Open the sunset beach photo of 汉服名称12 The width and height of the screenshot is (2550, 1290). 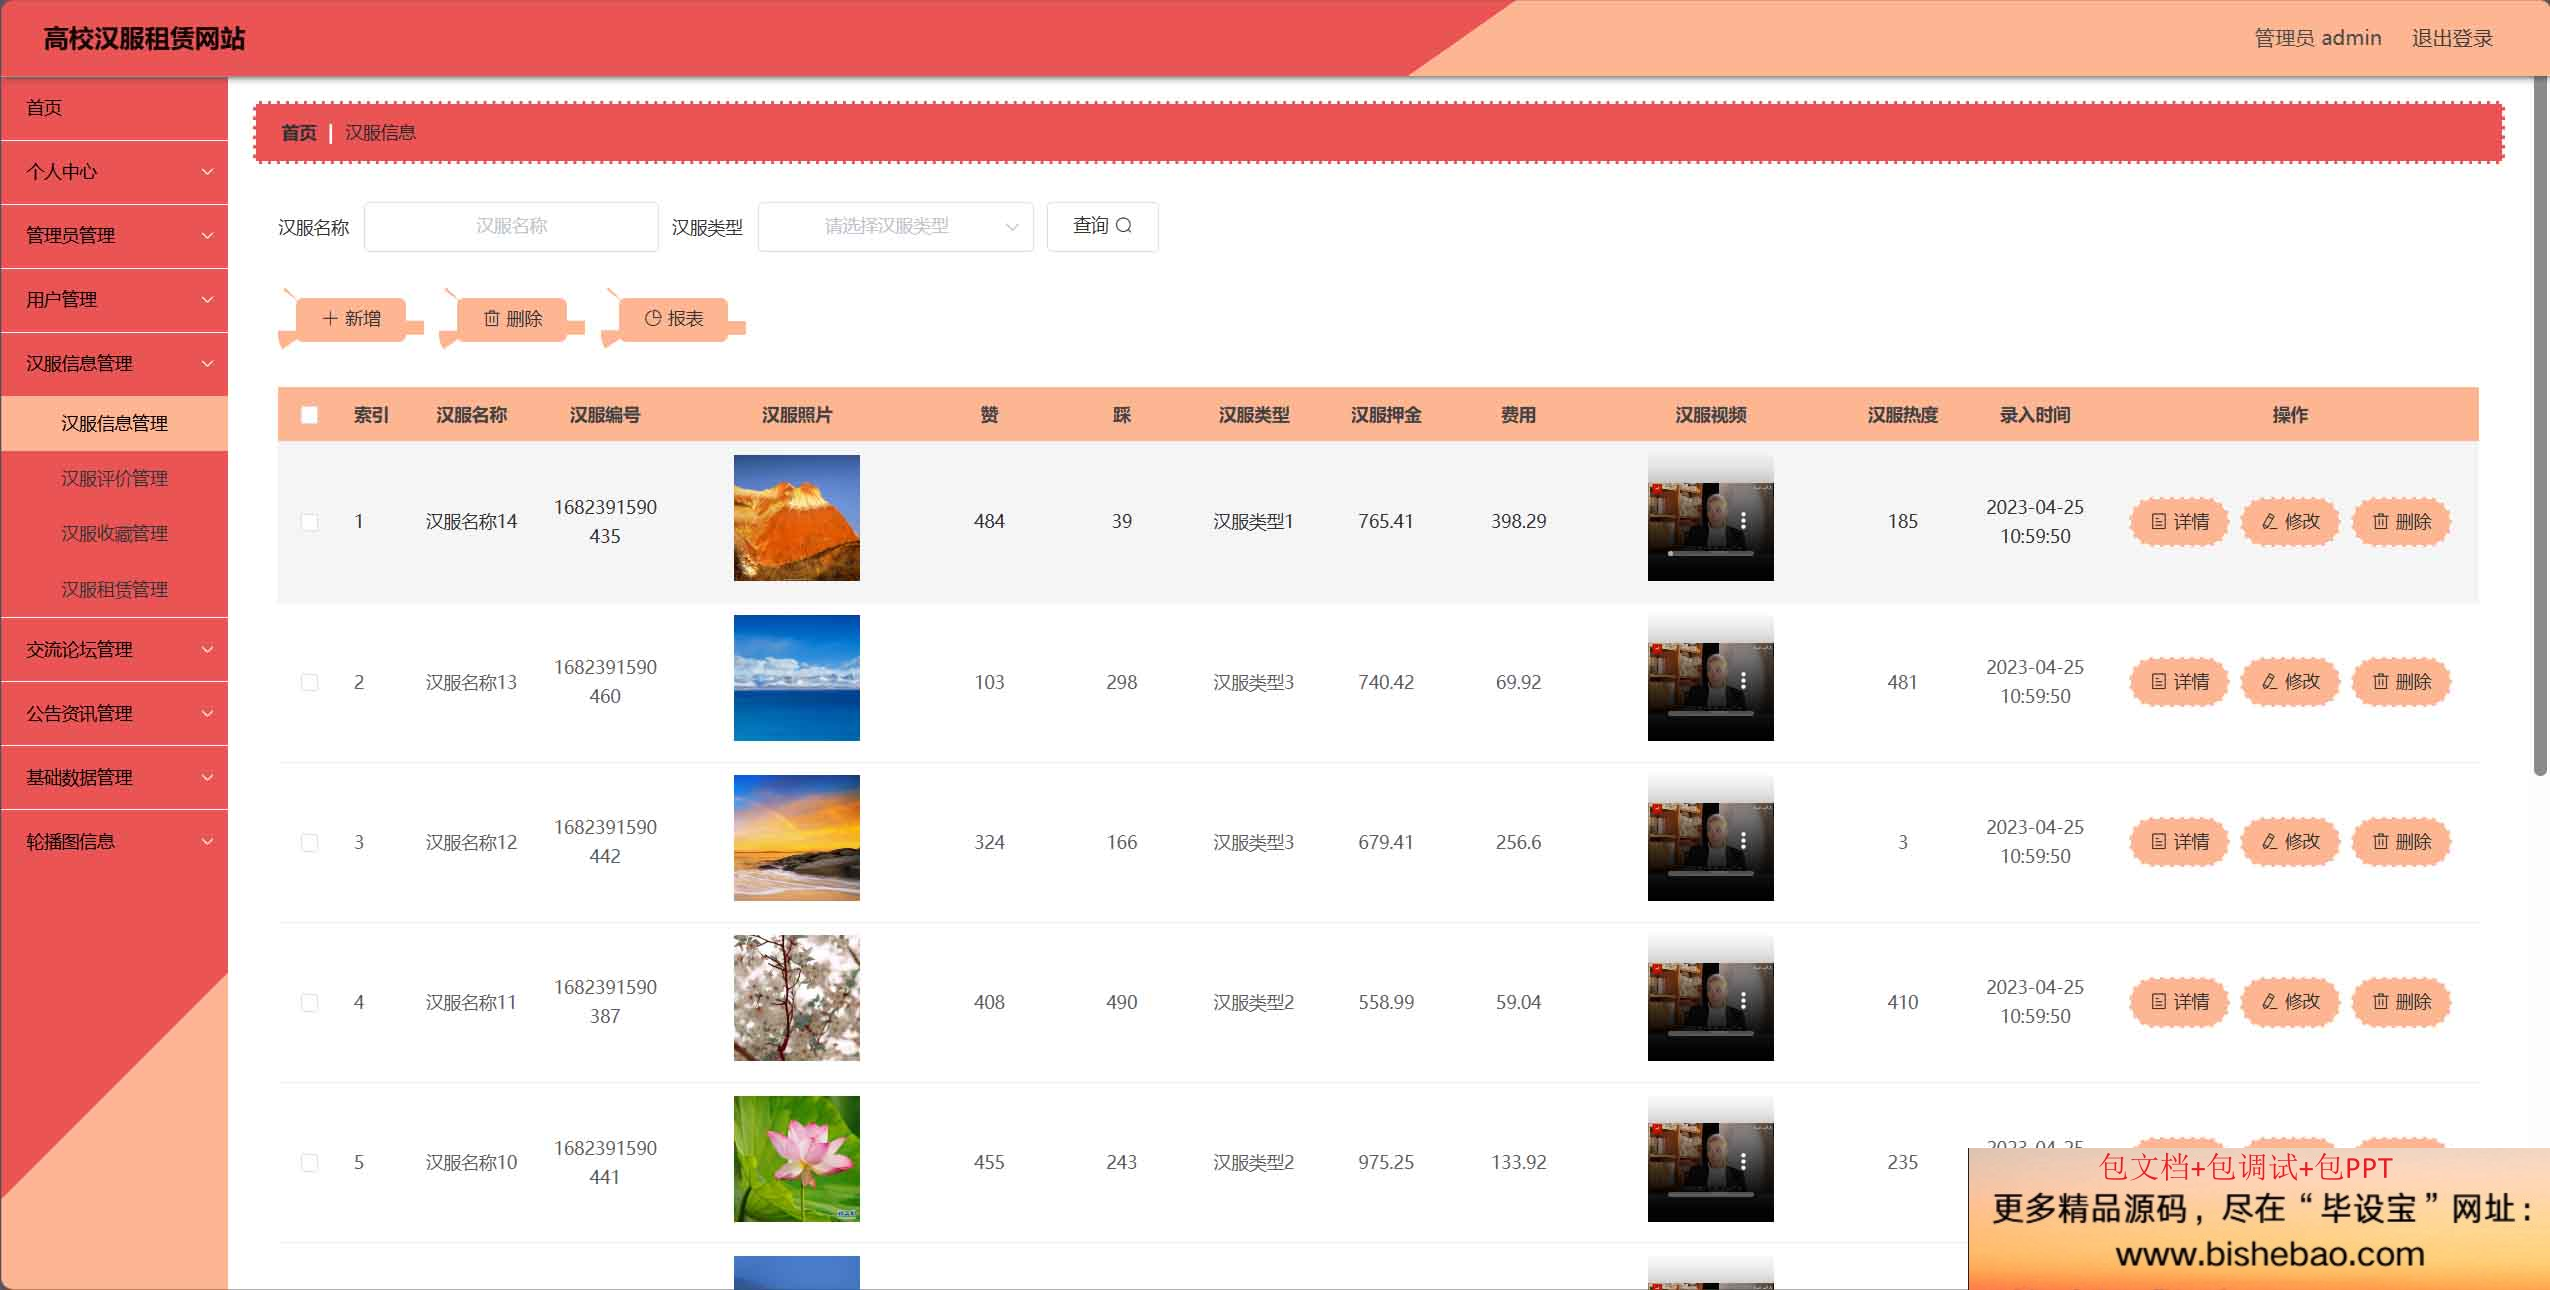click(796, 838)
